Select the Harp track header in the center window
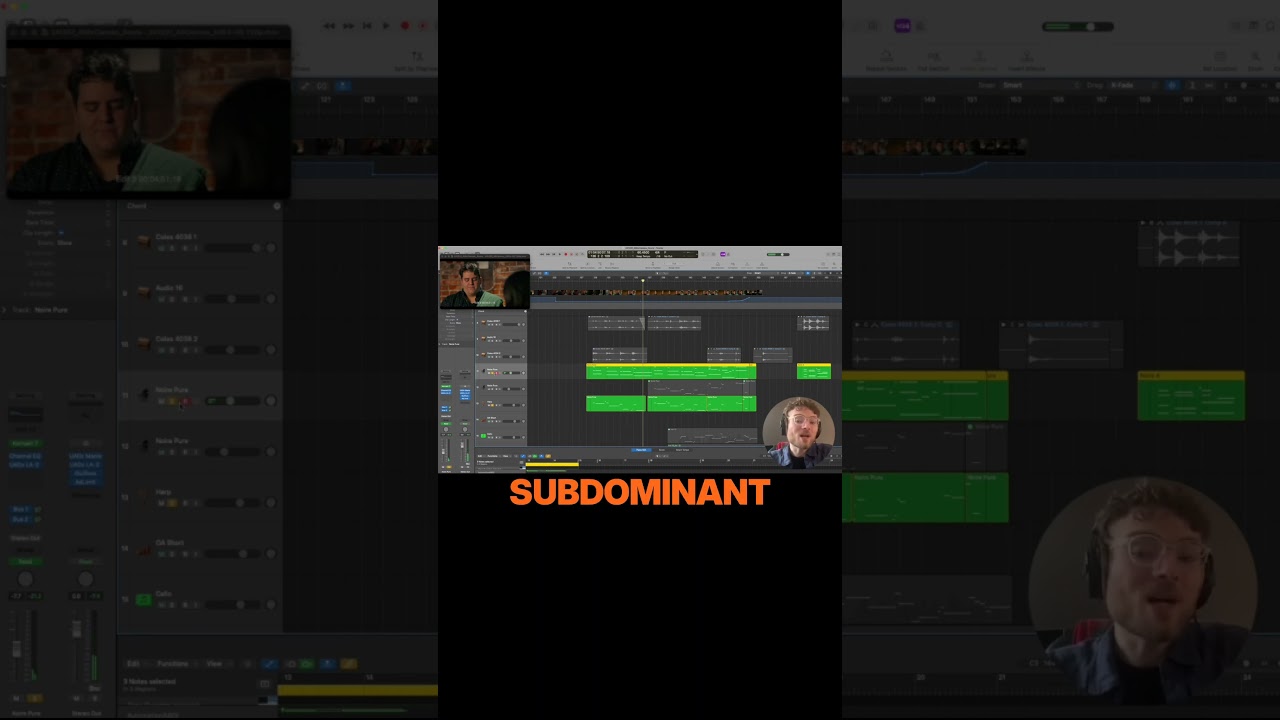This screenshot has height=720, width=1280. (x=501, y=403)
